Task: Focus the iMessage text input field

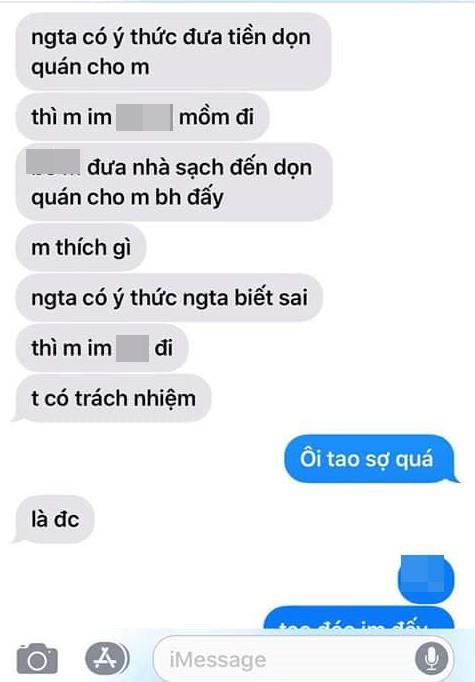Action: (304, 659)
